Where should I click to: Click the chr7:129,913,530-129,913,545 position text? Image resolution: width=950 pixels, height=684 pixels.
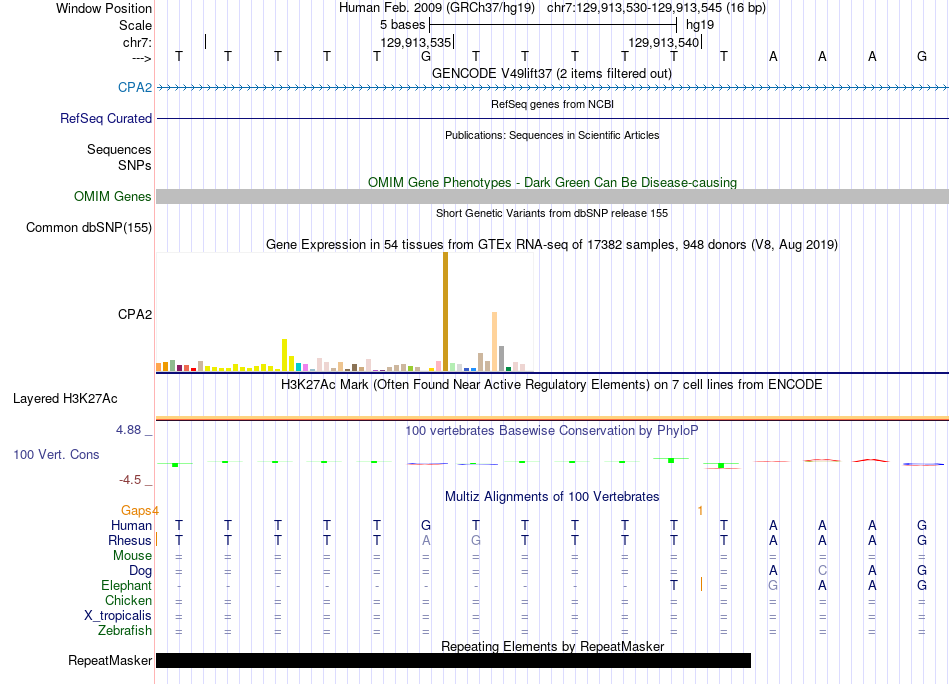(656, 8)
